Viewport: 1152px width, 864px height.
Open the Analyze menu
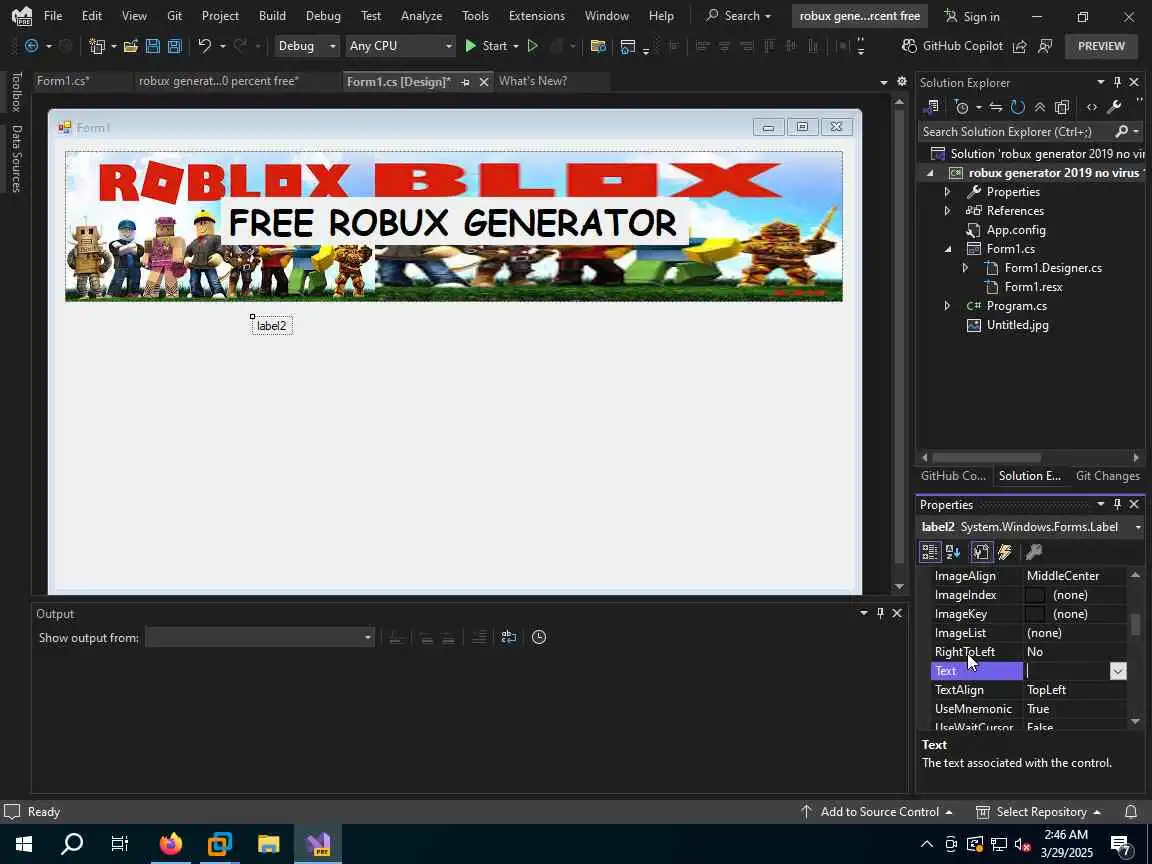[422, 15]
